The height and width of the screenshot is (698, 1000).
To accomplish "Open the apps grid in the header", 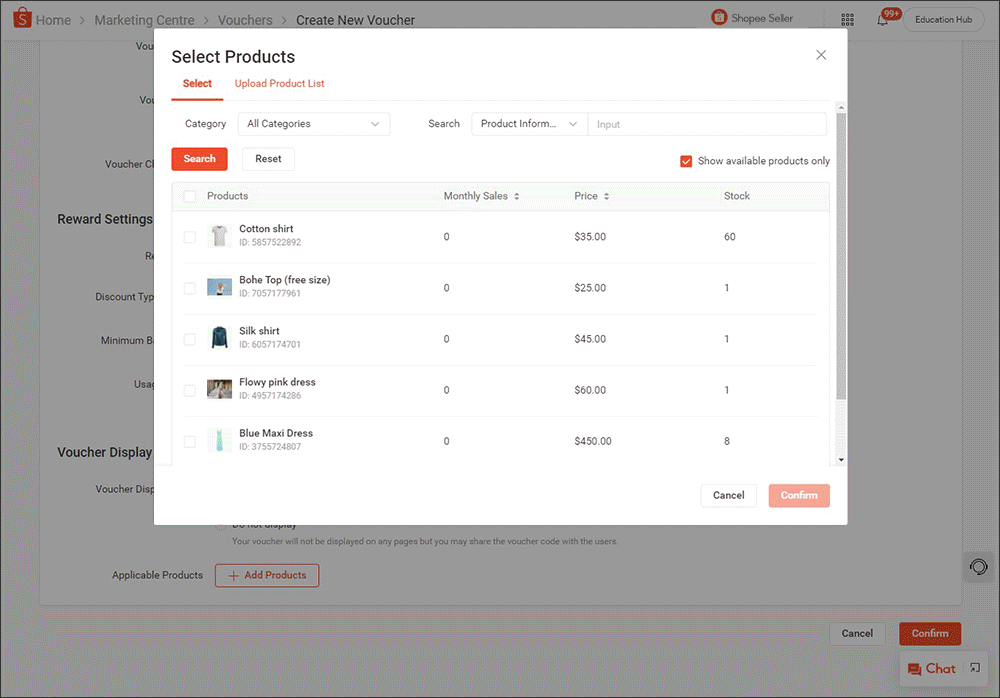I will 847,19.
